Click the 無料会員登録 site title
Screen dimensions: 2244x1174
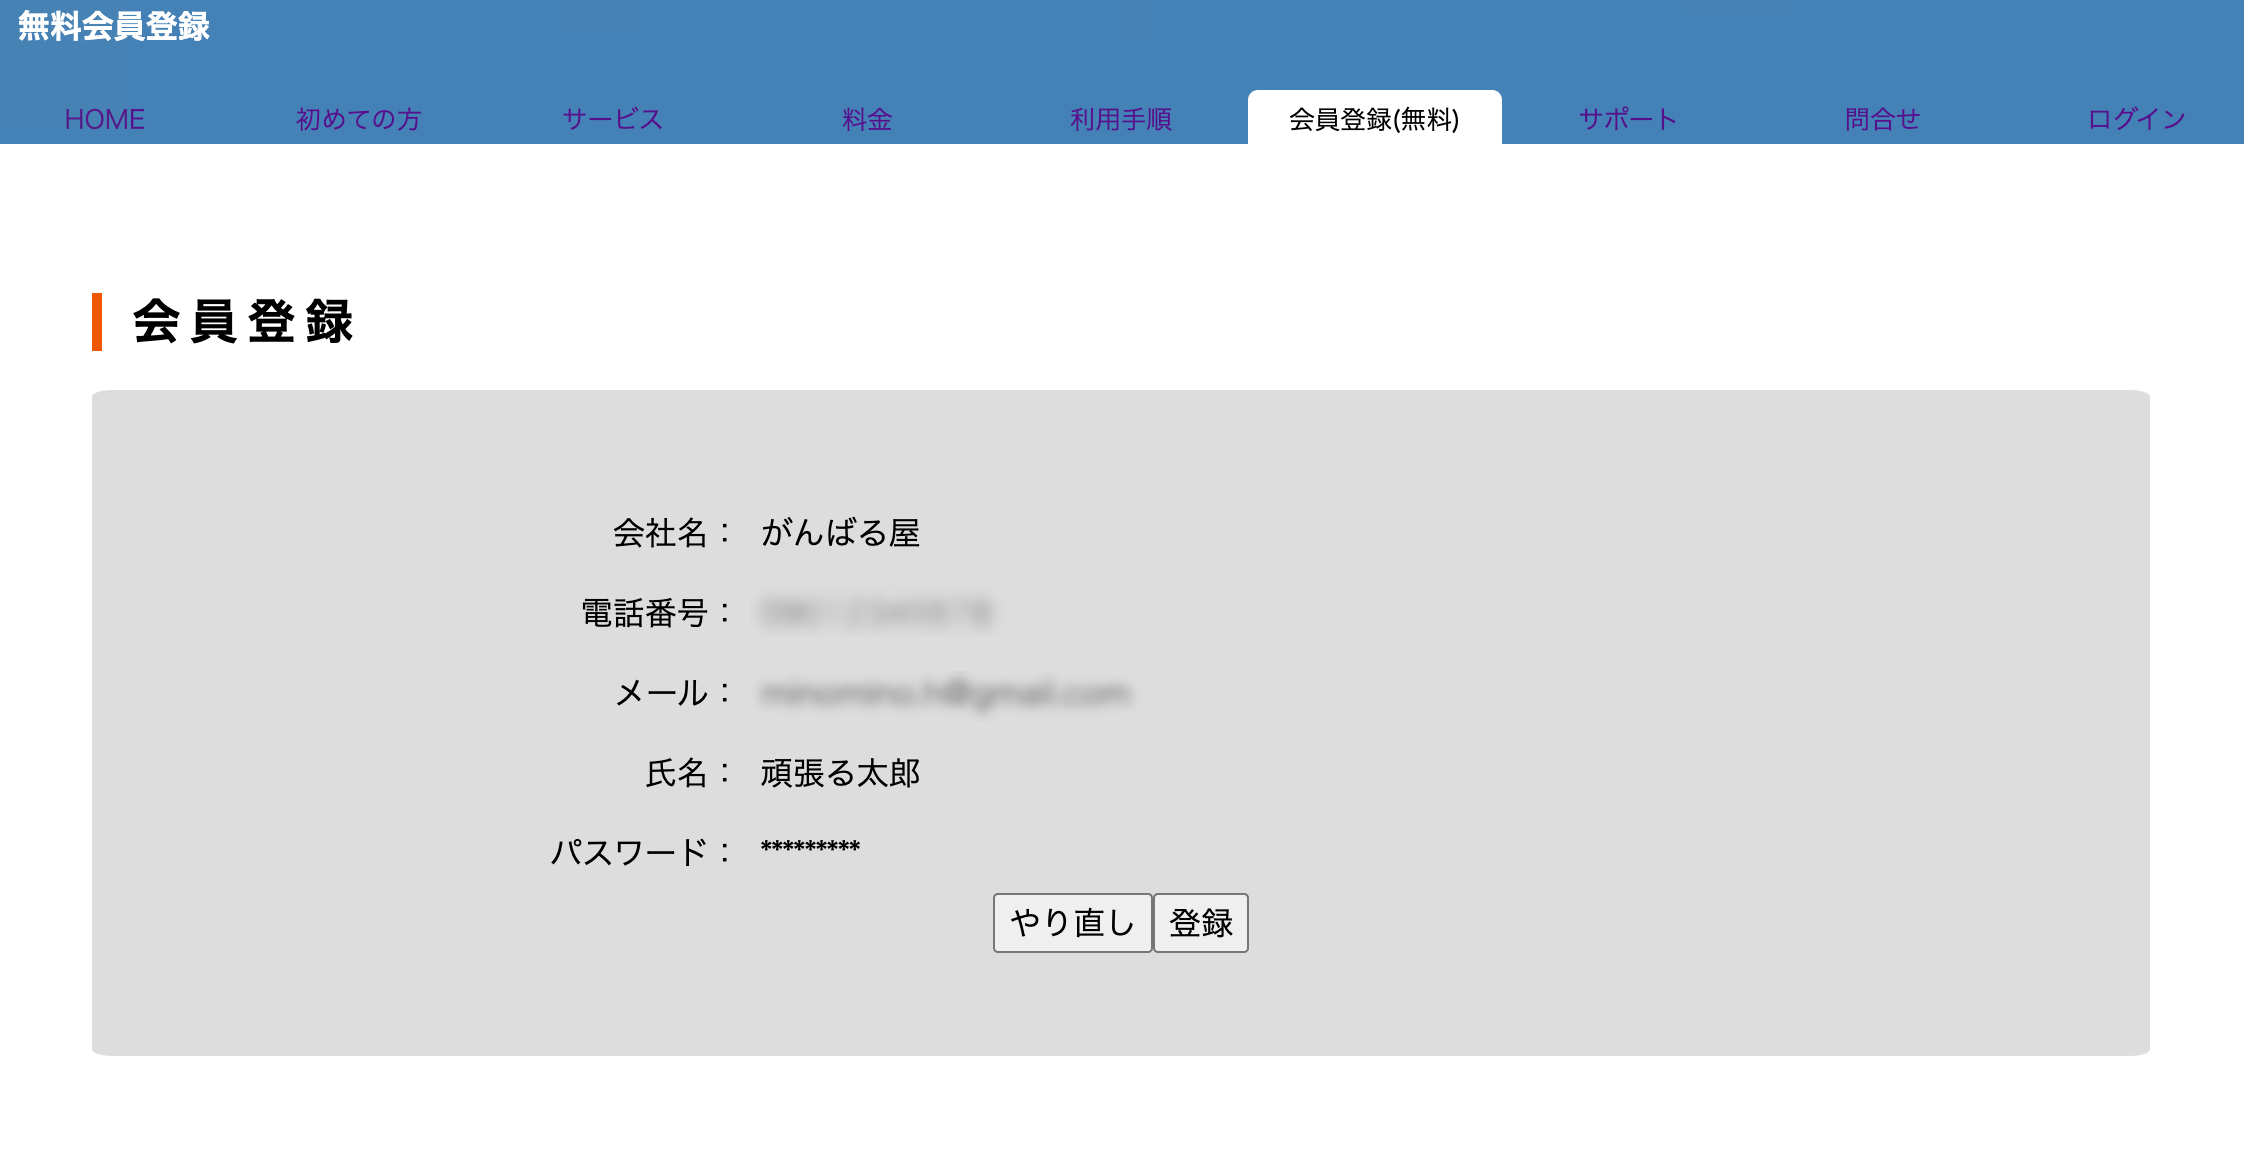coord(114,26)
